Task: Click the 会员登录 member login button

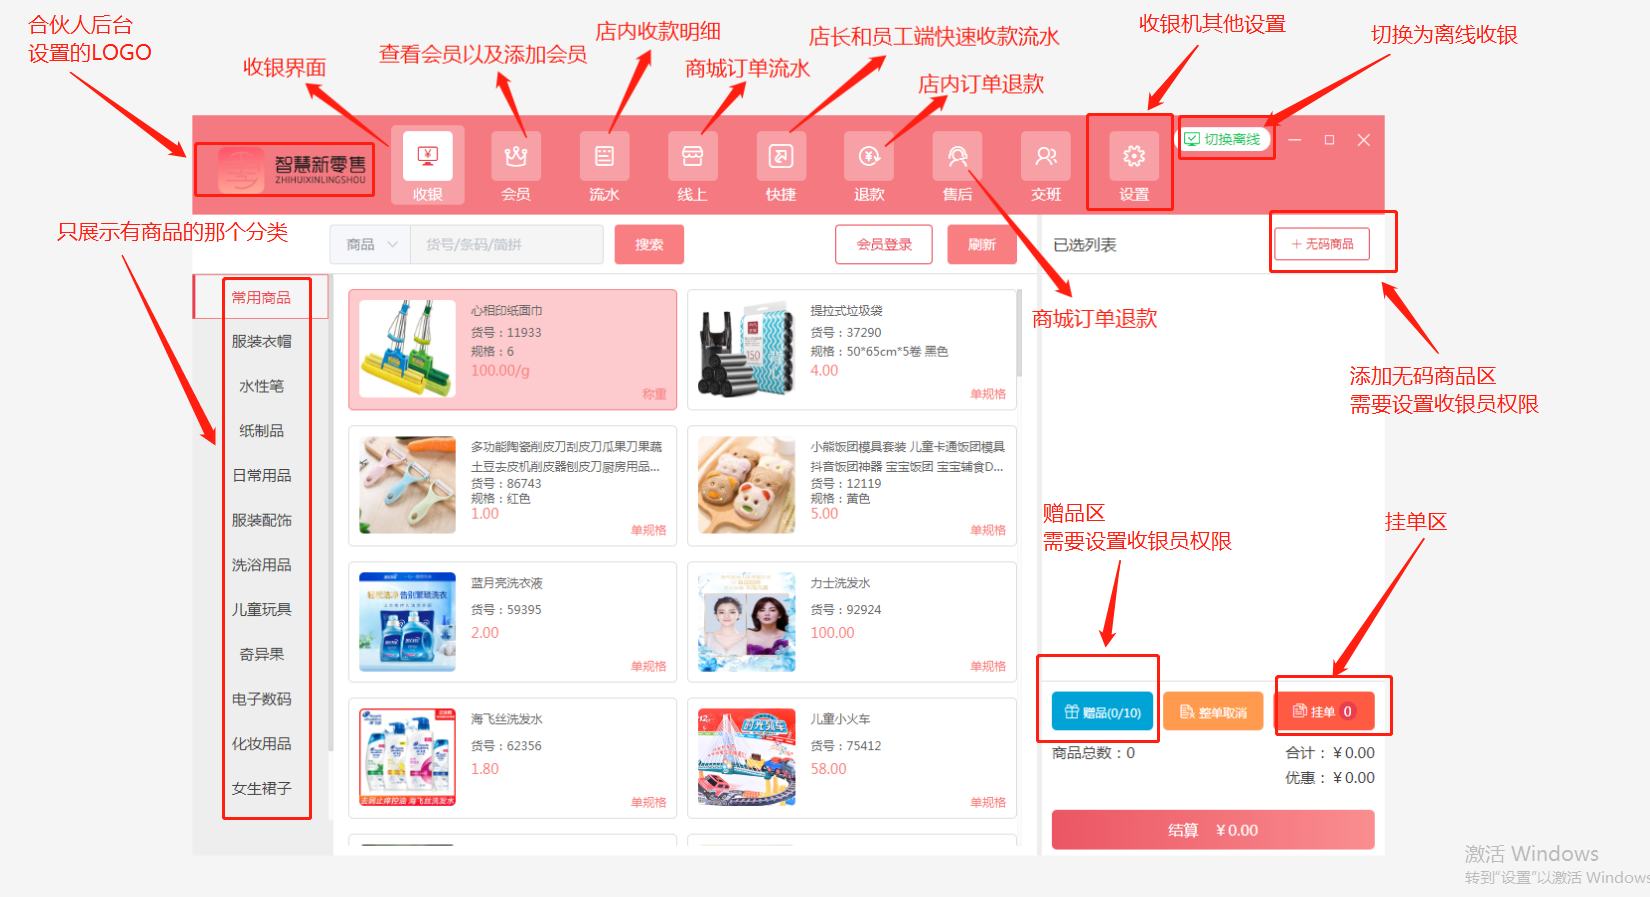Action: click(884, 244)
